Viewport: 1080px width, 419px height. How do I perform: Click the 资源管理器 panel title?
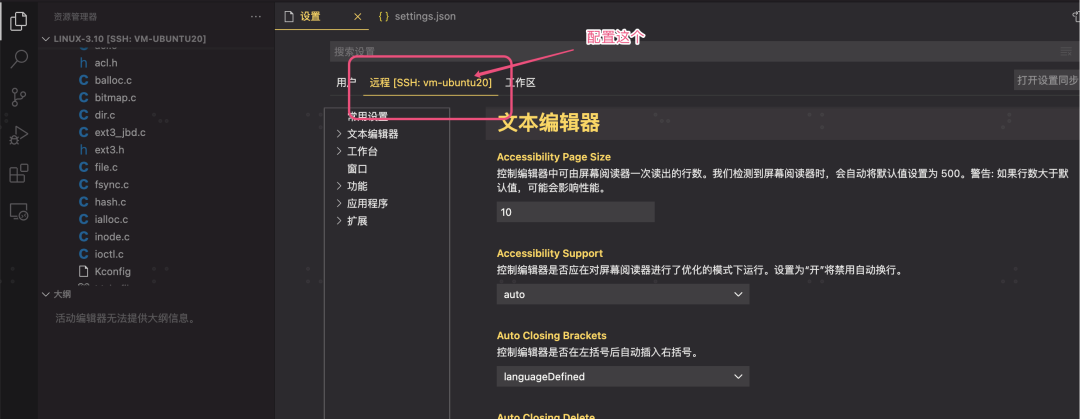tap(75, 17)
